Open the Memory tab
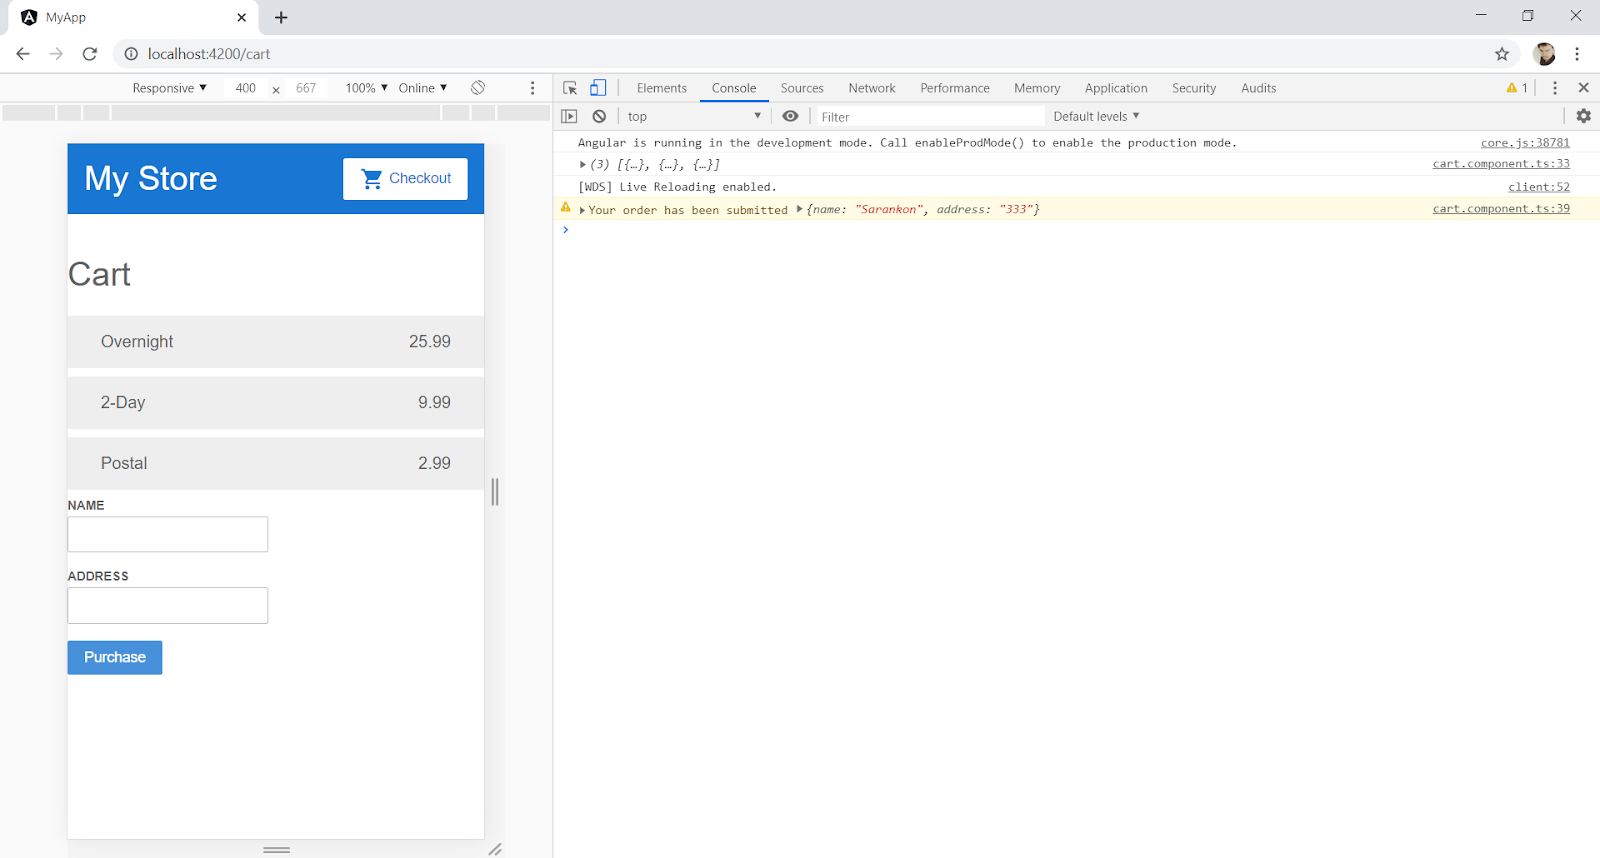The image size is (1600, 858). click(1037, 88)
